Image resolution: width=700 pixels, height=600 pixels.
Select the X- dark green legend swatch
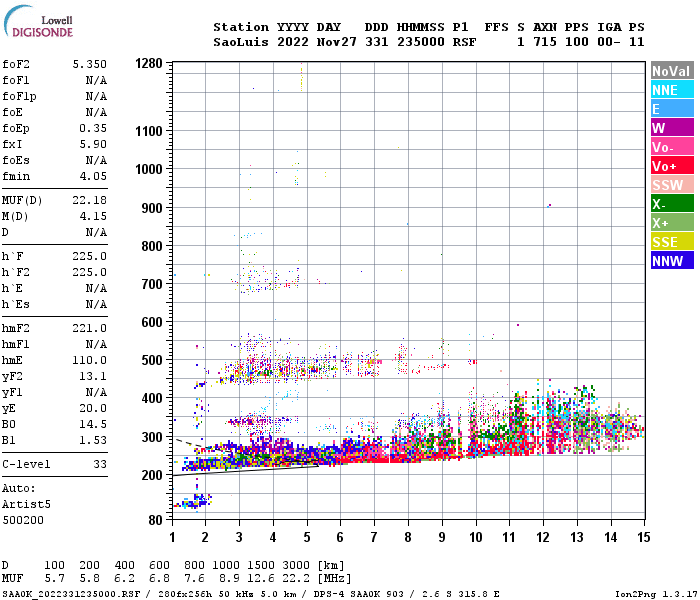pos(672,204)
